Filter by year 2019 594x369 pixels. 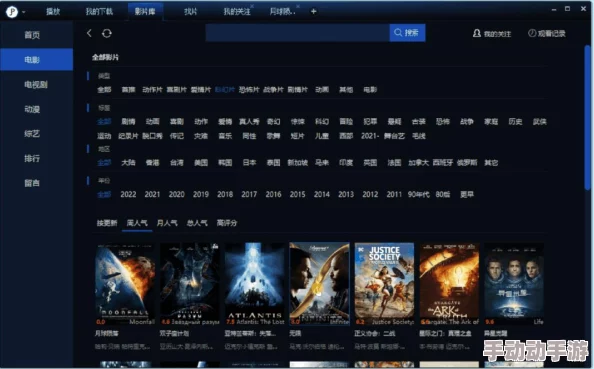click(x=201, y=194)
